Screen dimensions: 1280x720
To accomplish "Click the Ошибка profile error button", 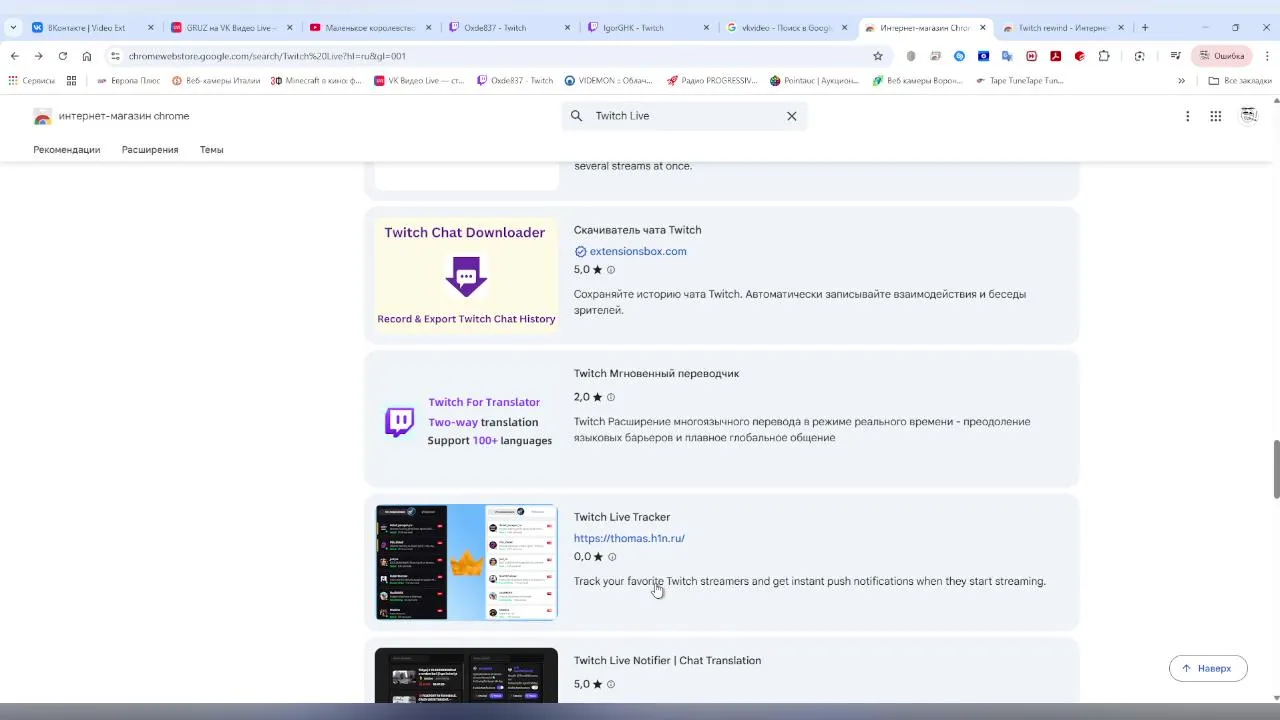I will tap(1222, 56).
